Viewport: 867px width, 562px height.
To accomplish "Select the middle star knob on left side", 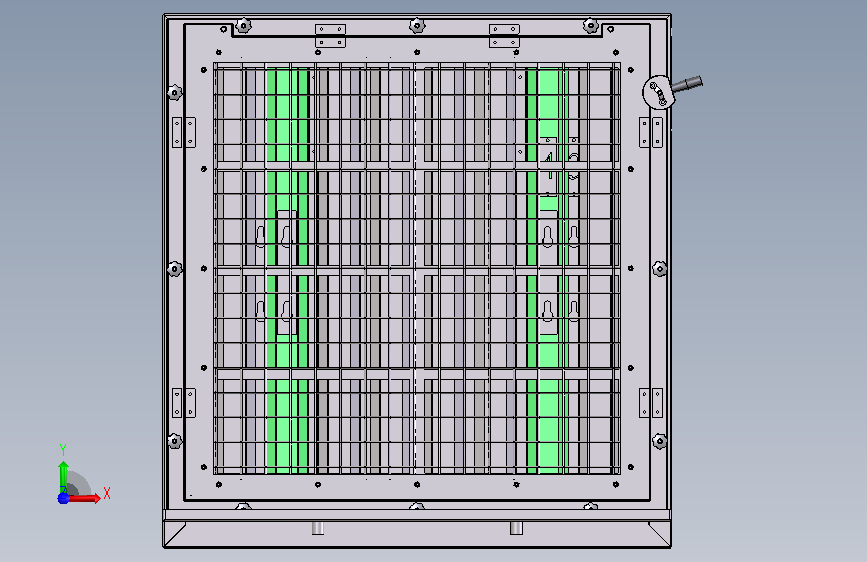I will coord(175,269).
